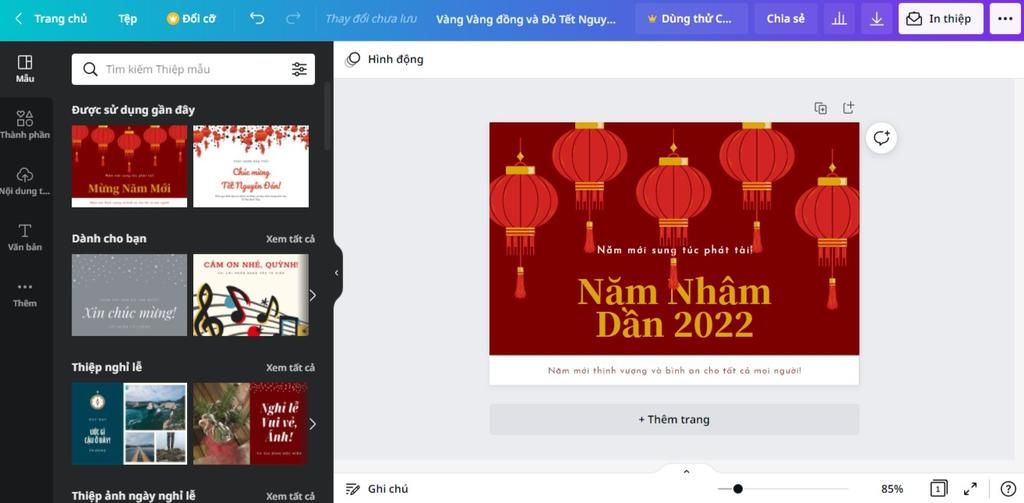Click search magnifier icon
The width and height of the screenshot is (1024, 503).
pos(90,69)
